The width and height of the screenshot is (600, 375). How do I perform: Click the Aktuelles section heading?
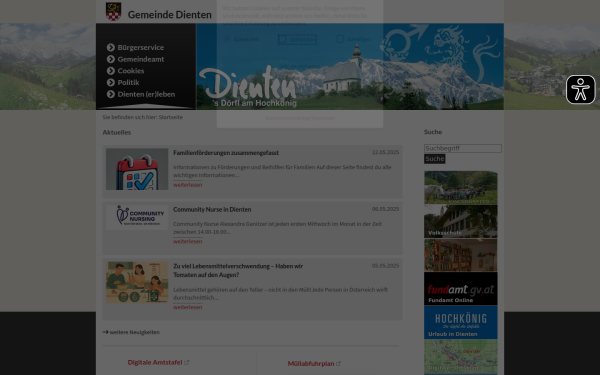117,132
